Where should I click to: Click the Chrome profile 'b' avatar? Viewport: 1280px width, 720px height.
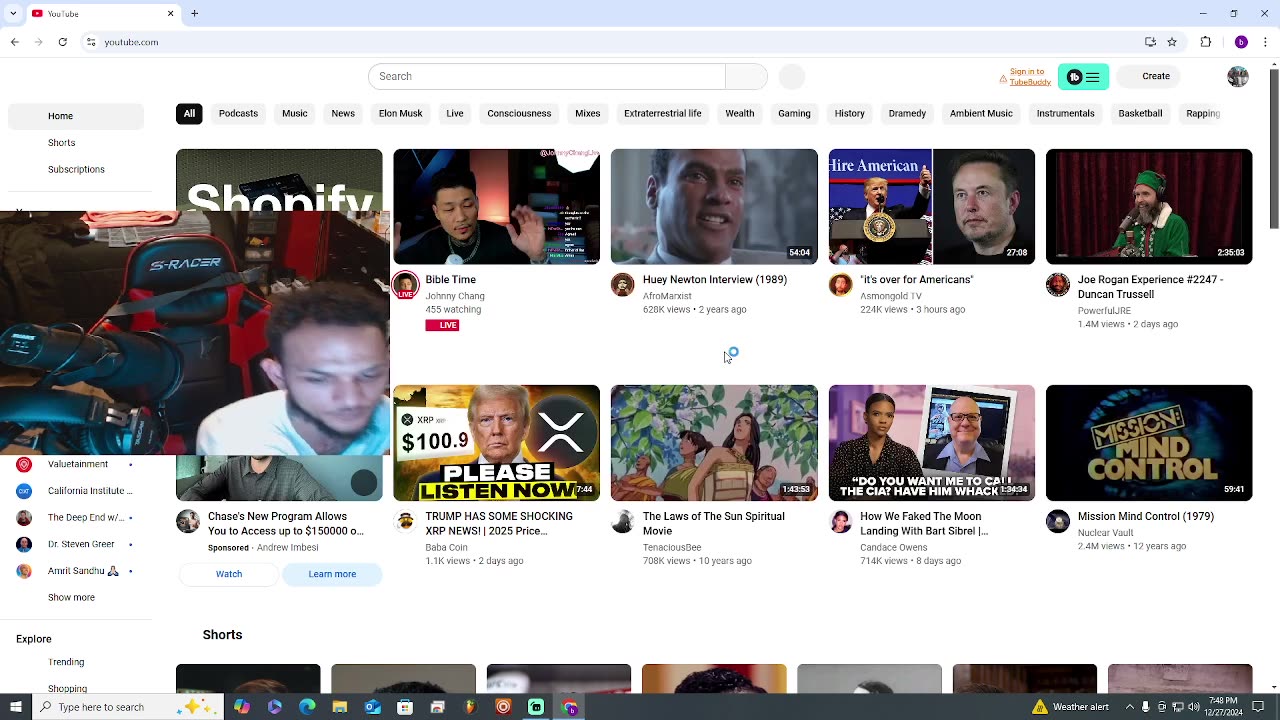click(1241, 42)
